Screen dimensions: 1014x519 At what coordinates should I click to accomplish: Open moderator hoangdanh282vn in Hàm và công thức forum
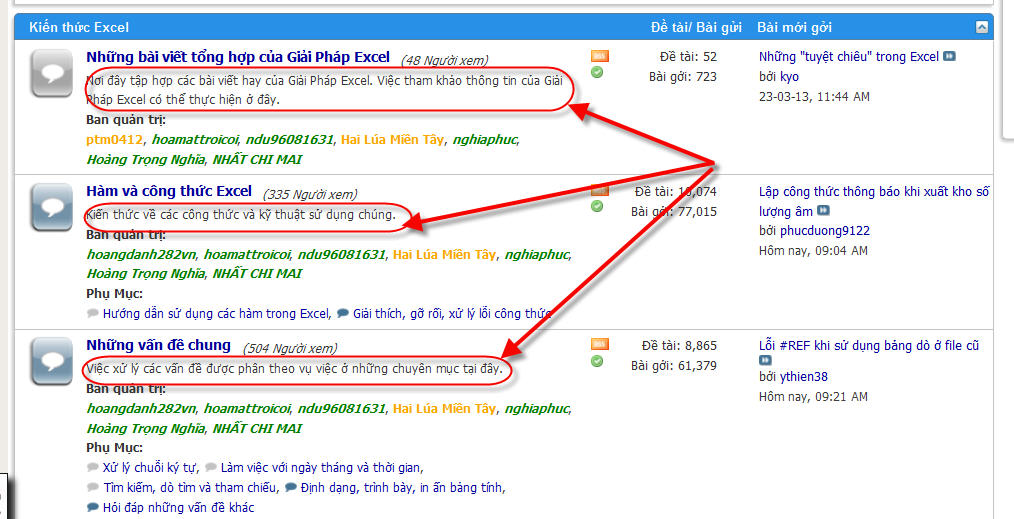[x=141, y=255]
